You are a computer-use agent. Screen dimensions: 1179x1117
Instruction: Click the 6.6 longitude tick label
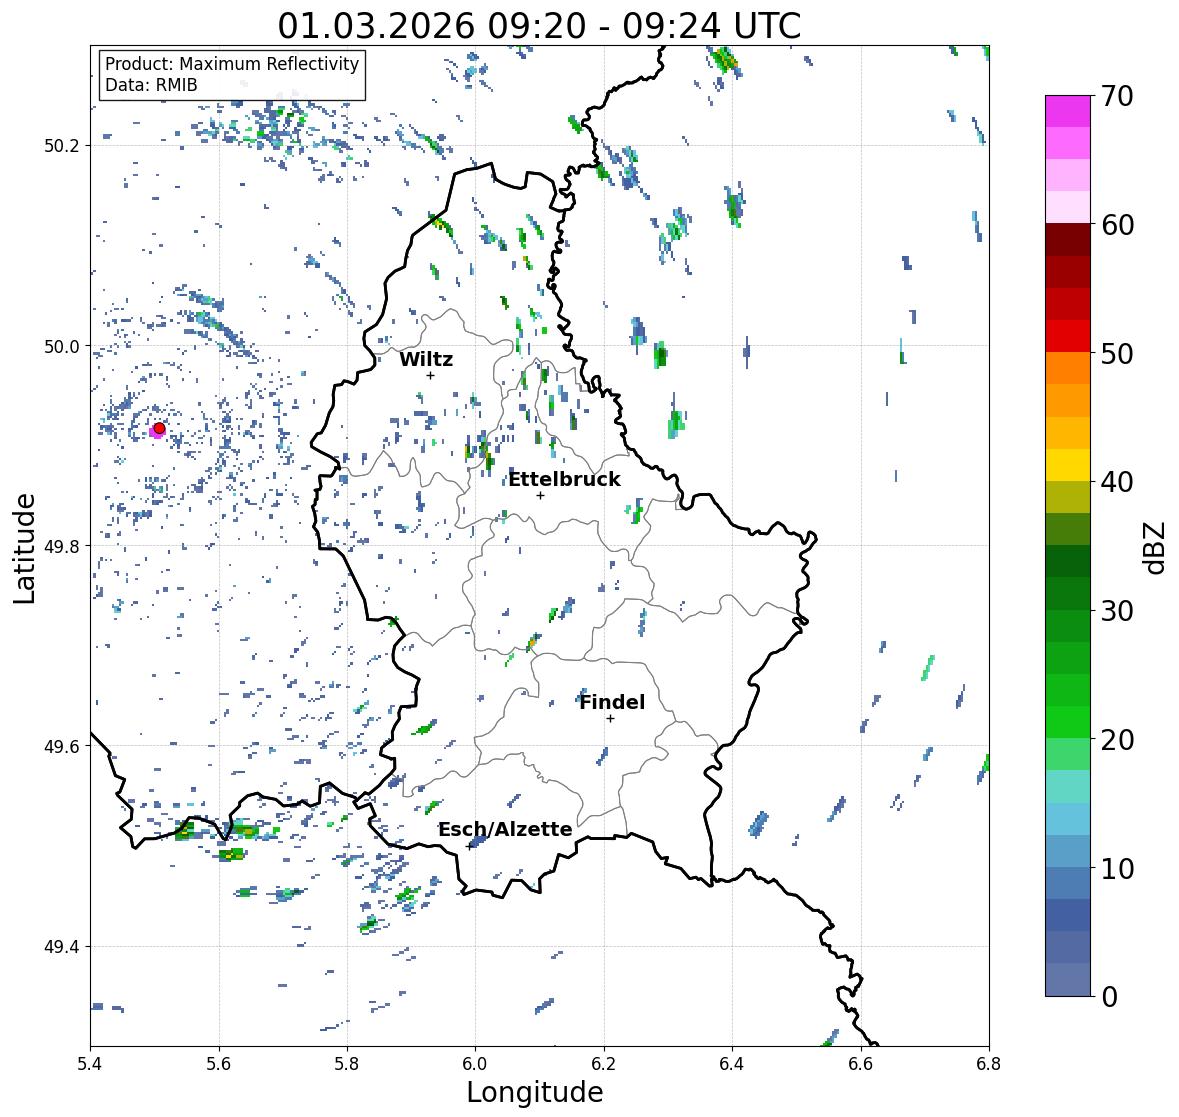click(x=861, y=1064)
